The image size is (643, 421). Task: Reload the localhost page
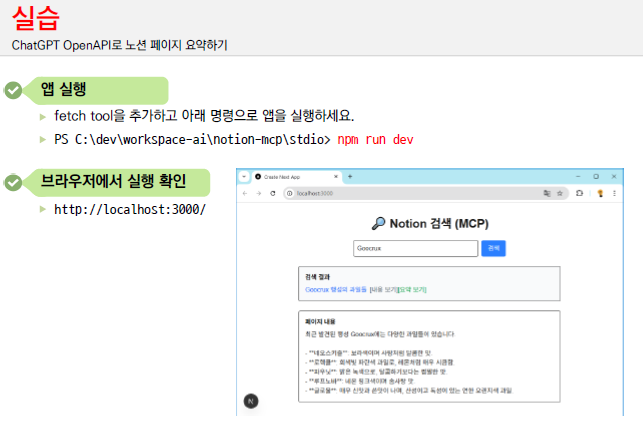273,193
